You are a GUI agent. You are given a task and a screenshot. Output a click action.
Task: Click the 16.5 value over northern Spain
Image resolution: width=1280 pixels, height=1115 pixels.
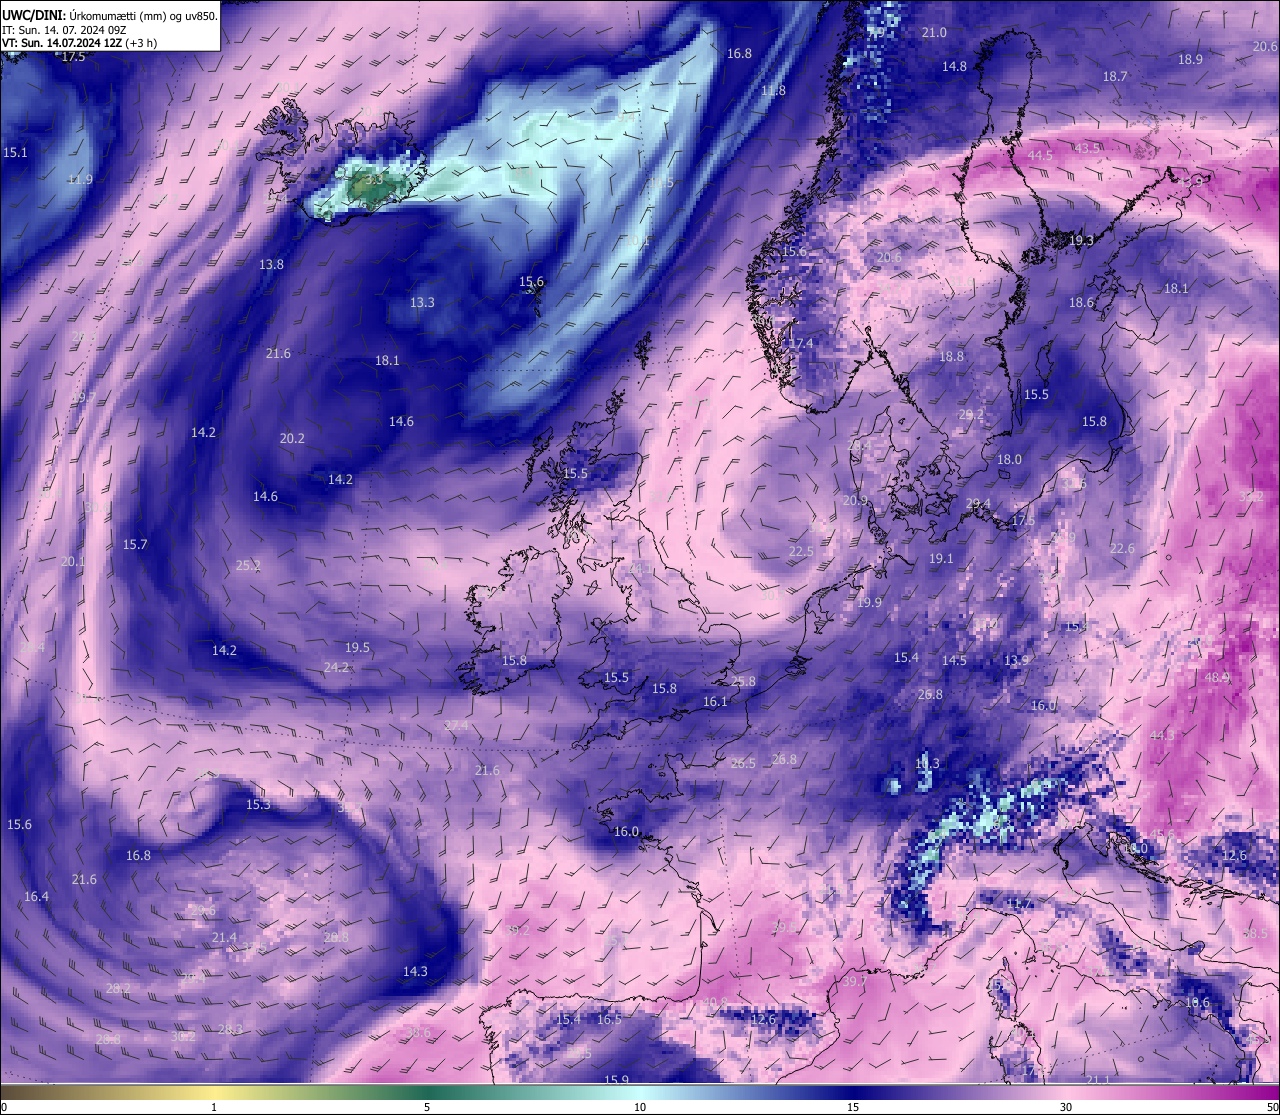point(609,1020)
